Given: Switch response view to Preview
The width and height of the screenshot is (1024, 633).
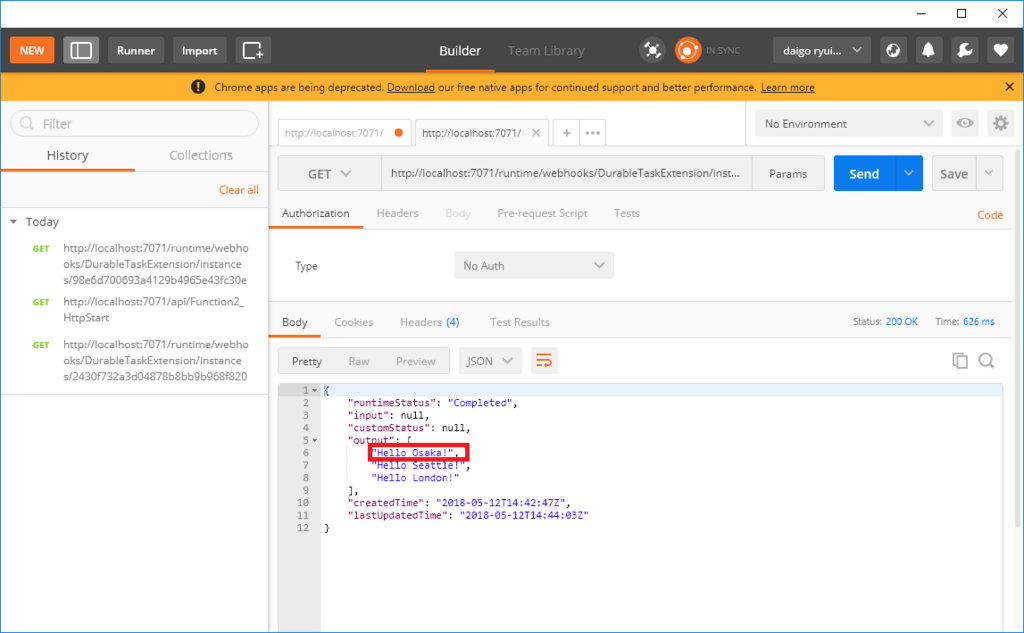Looking at the screenshot, I should tap(415, 361).
